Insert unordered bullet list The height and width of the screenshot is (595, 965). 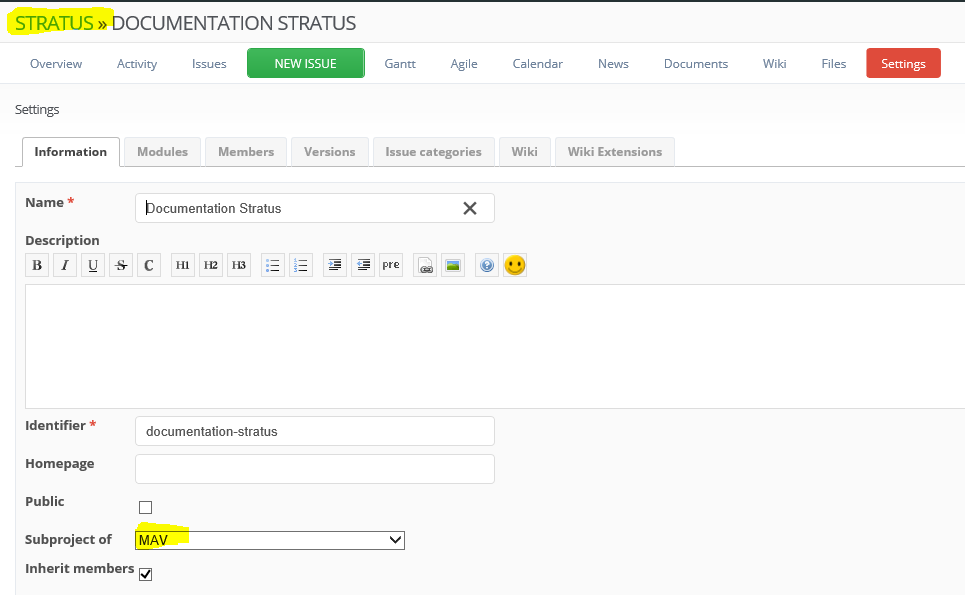(273, 265)
